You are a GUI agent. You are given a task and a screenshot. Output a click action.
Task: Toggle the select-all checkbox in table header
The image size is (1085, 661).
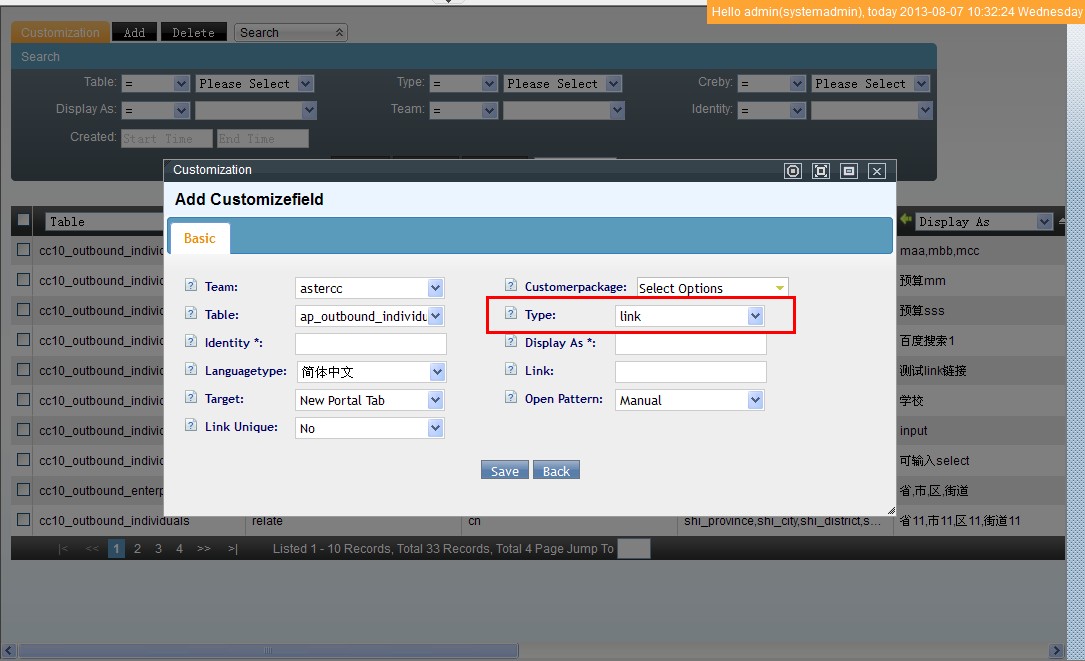24,220
